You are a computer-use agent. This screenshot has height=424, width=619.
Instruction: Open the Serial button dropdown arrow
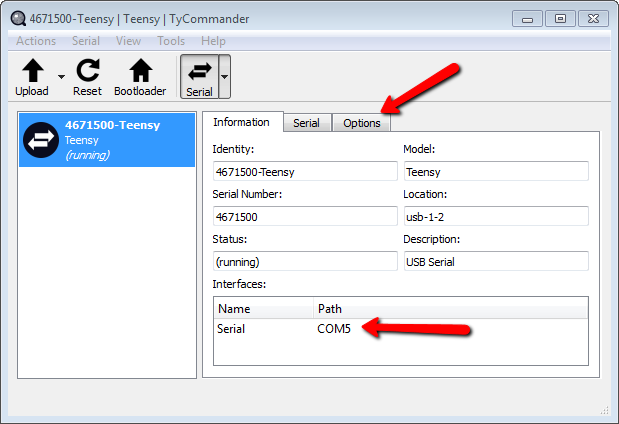(x=224, y=77)
